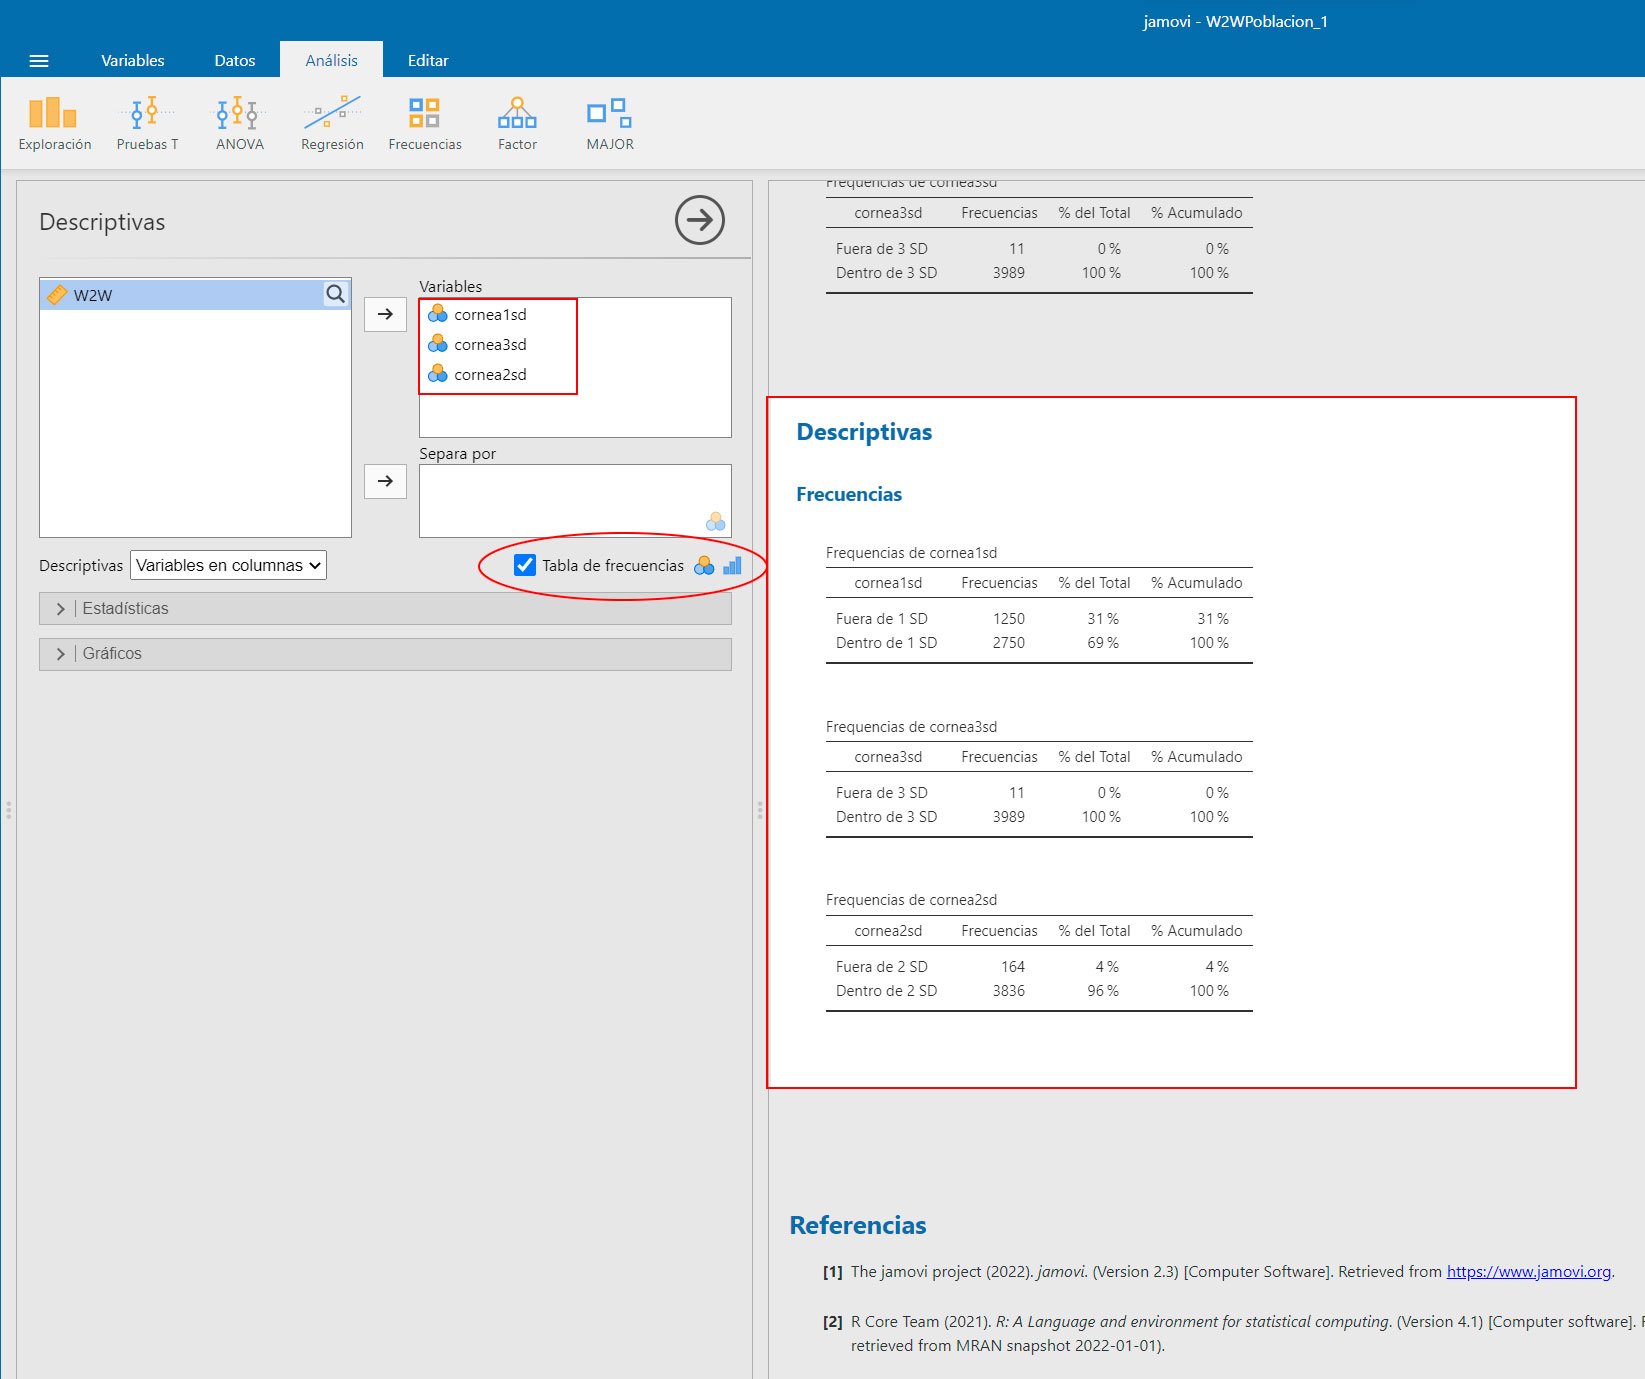Open the Pruebas T analysis menu
The width and height of the screenshot is (1645, 1379).
[x=147, y=124]
